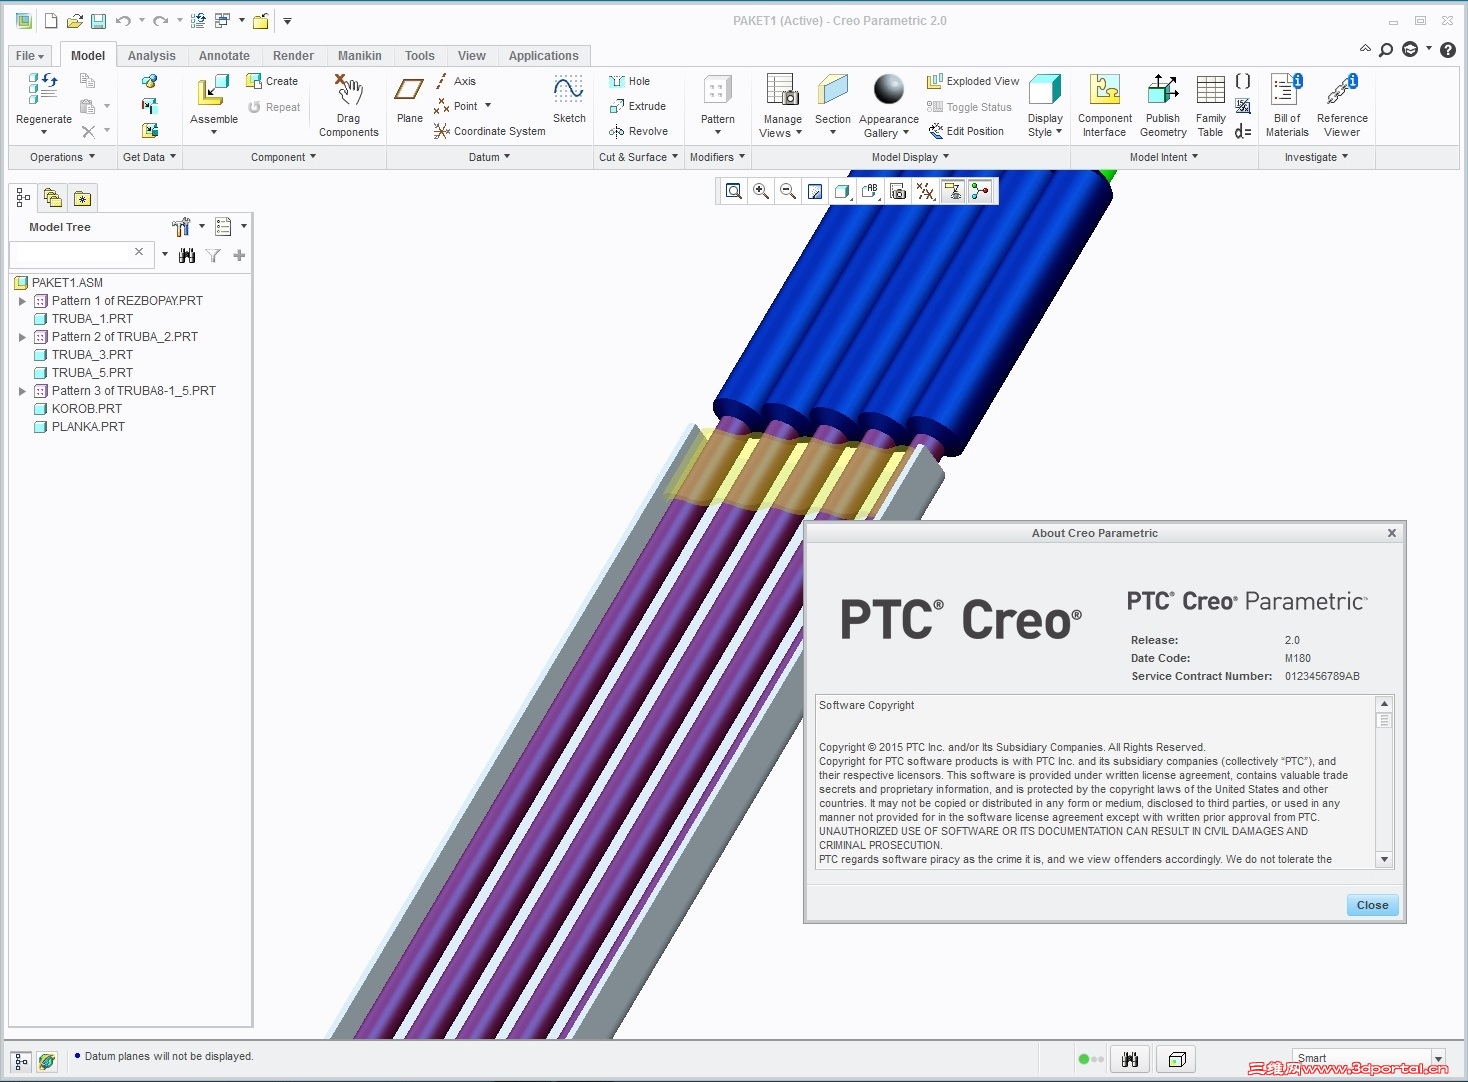Open the Manikin tab
Screen dimensions: 1468x1082
pyautogui.click(x=359, y=56)
